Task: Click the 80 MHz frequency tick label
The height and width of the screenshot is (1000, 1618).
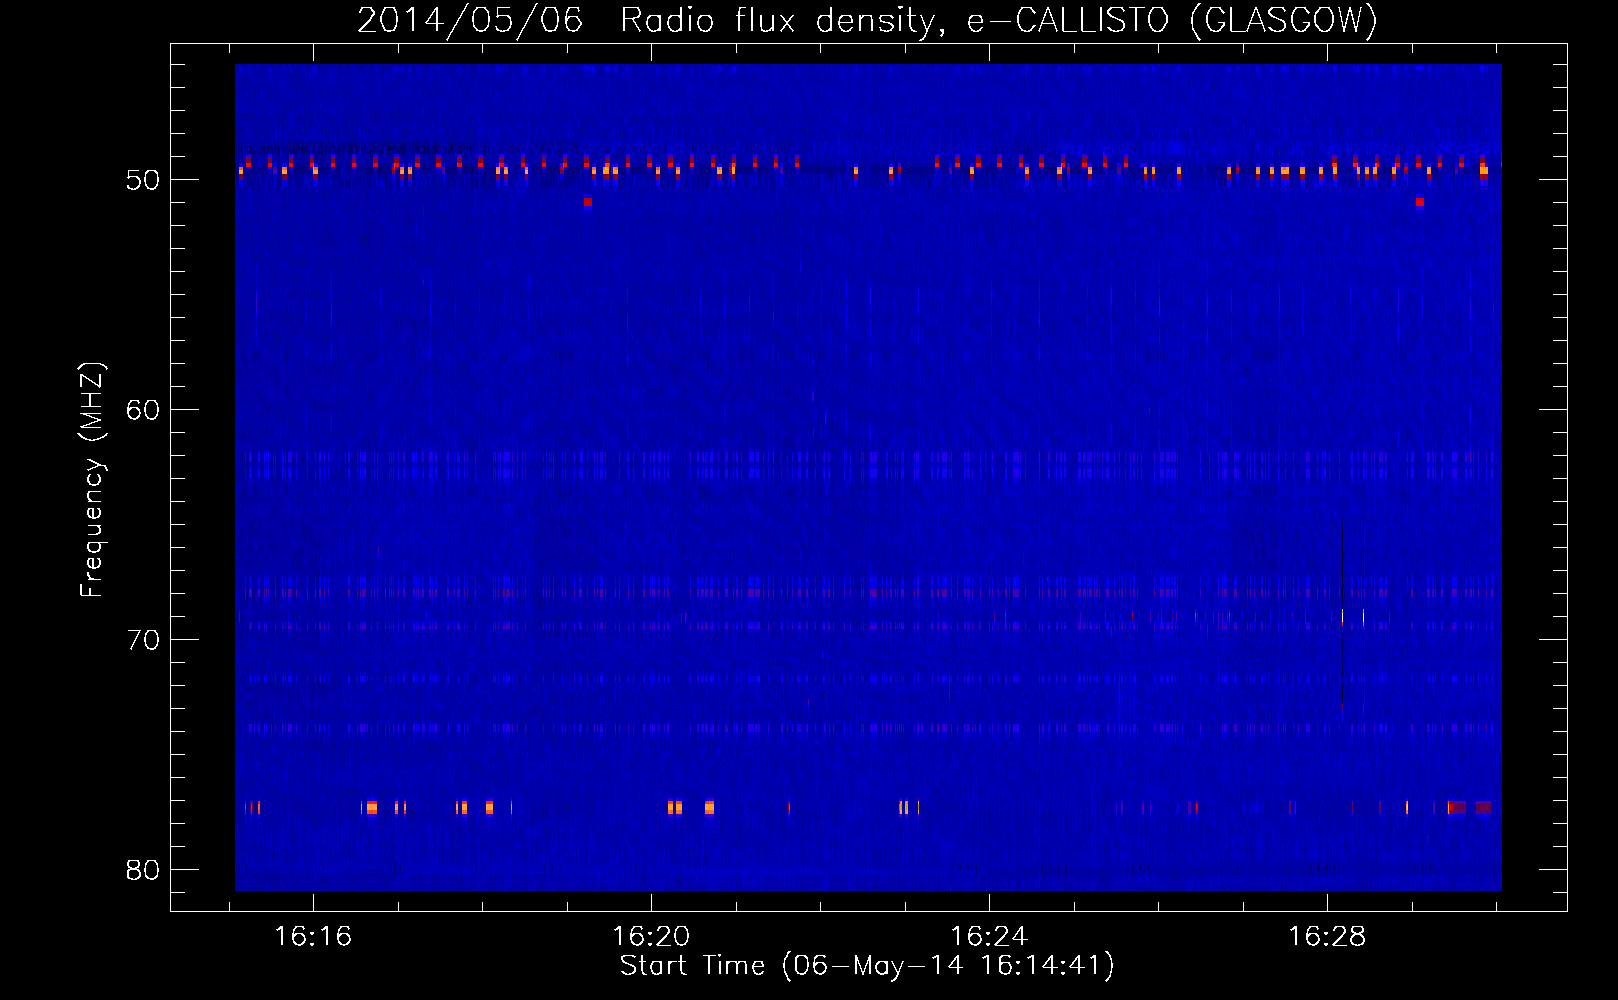Action: [143, 870]
